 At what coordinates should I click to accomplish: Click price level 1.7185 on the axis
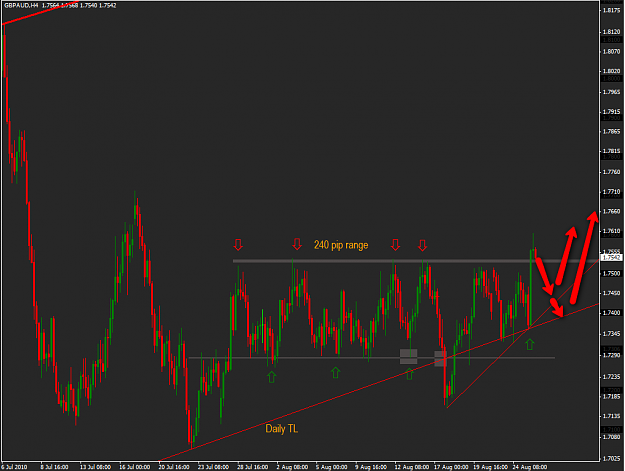coord(611,397)
